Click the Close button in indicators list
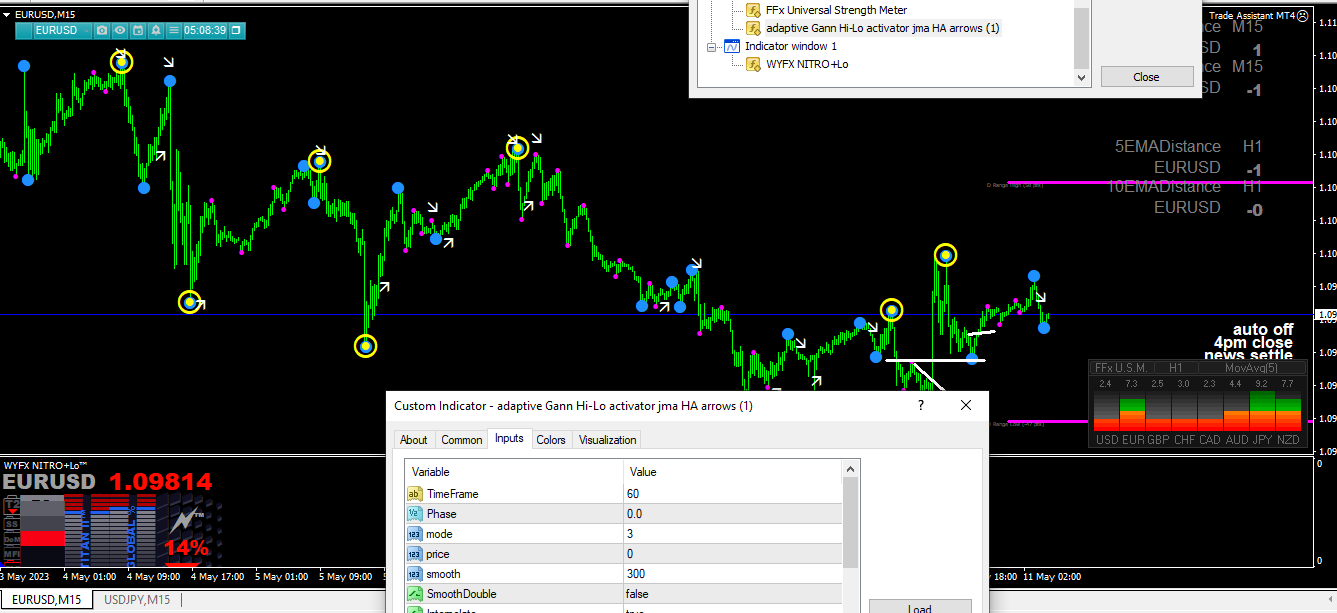Image resolution: width=1337 pixels, height=613 pixels. coord(1147,77)
